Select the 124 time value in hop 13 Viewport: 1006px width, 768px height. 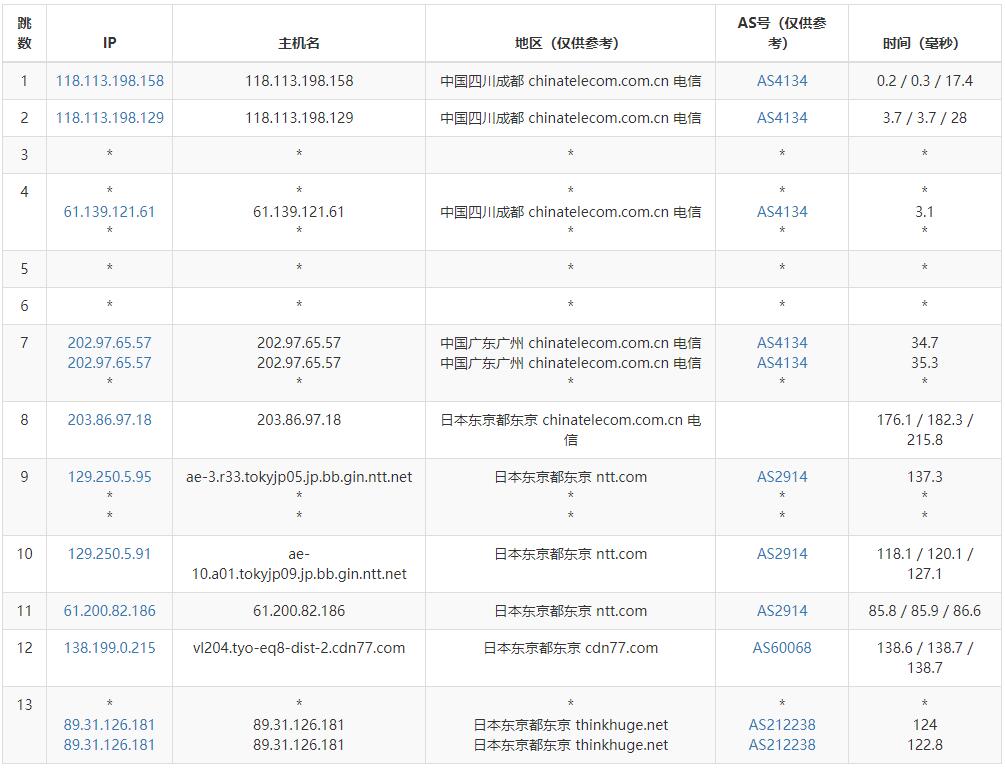(925, 725)
